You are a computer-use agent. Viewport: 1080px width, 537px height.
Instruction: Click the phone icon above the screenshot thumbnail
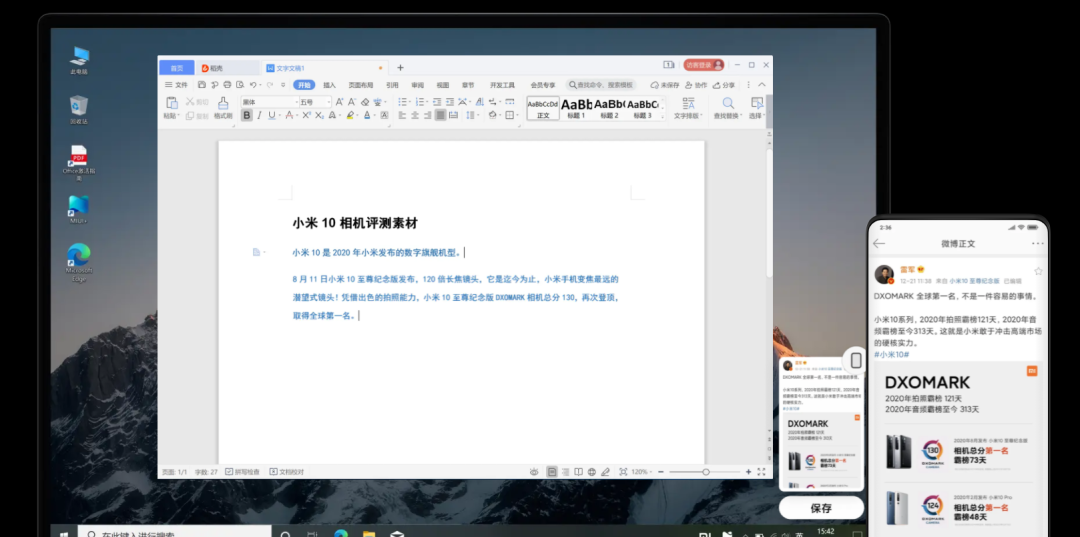click(x=855, y=361)
